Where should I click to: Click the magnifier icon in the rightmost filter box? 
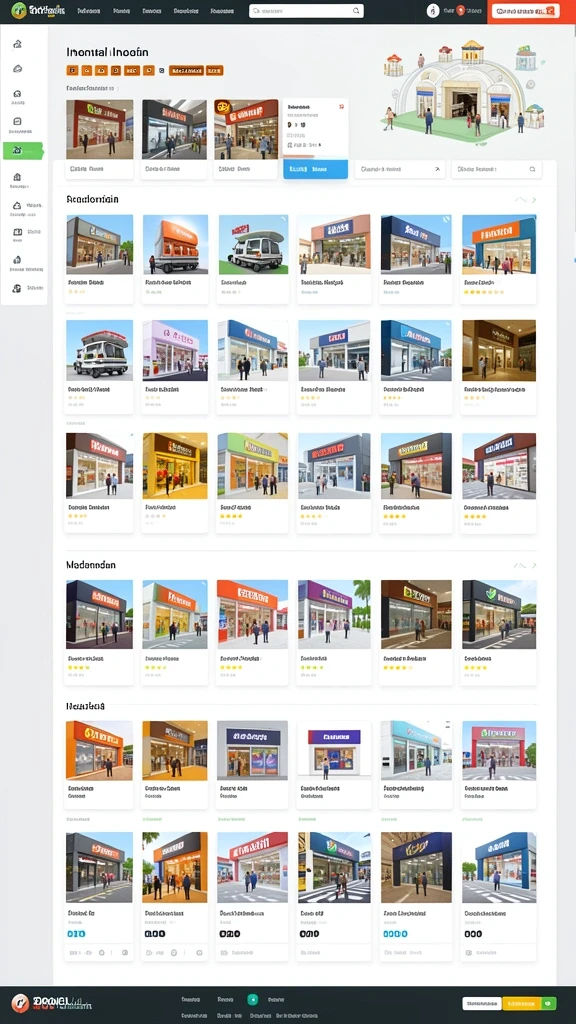click(x=532, y=169)
